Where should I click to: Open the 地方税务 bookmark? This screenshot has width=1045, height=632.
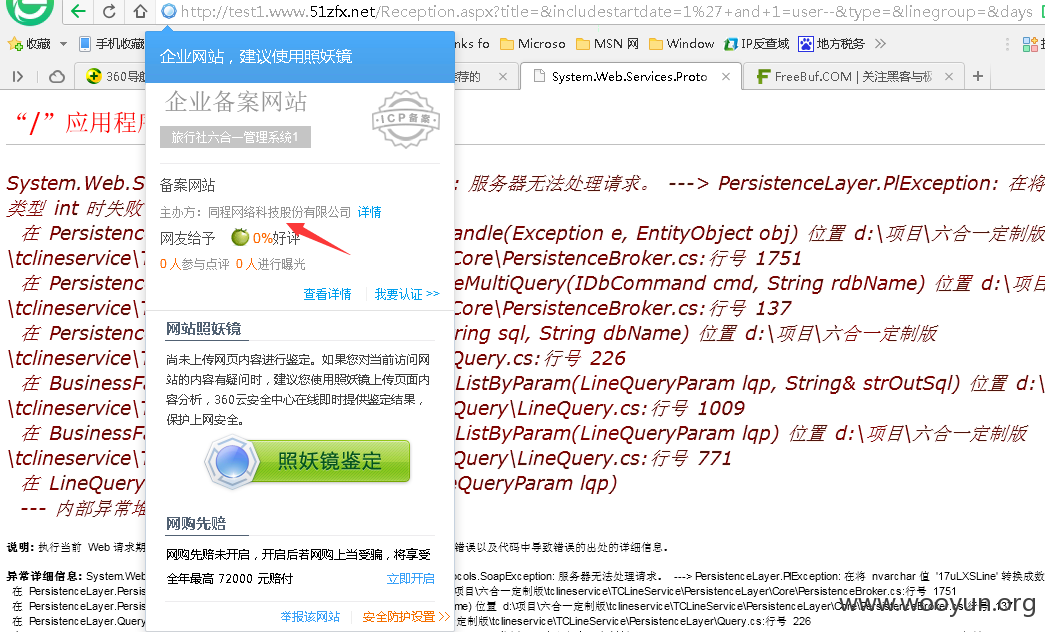tap(831, 44)
